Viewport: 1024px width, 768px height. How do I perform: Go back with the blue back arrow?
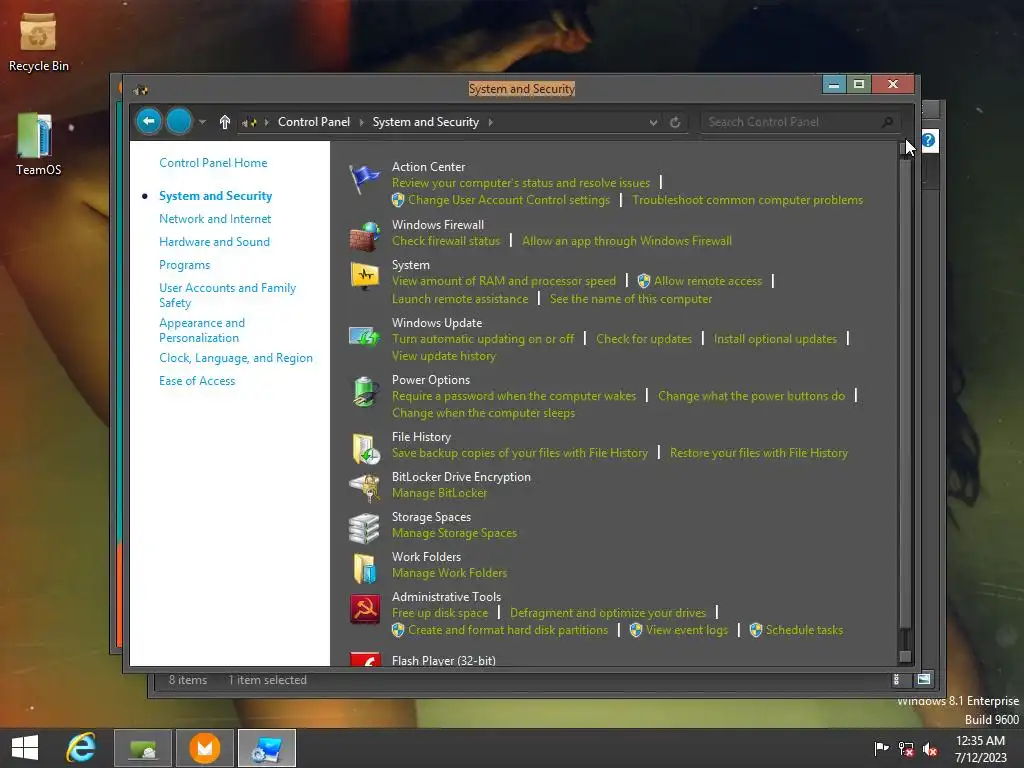[149, 121]
